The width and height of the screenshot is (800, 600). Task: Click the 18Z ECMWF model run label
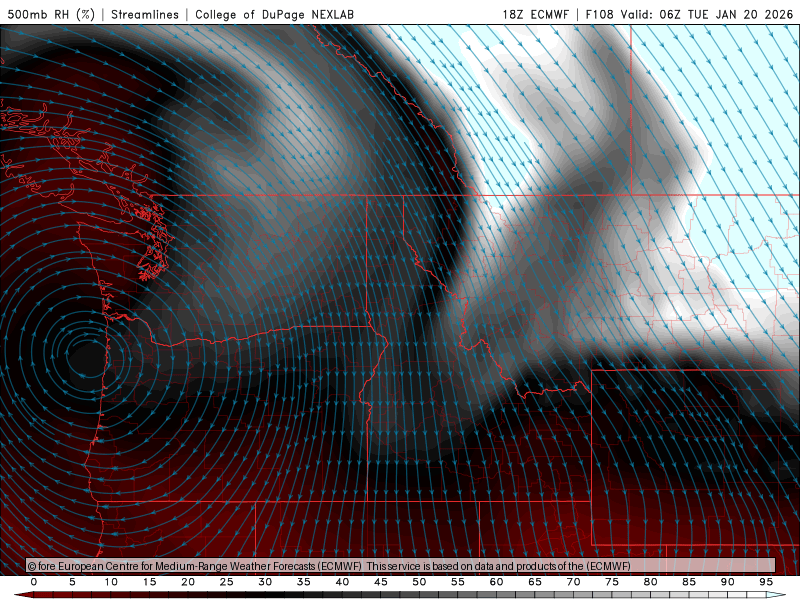(537, 15)
